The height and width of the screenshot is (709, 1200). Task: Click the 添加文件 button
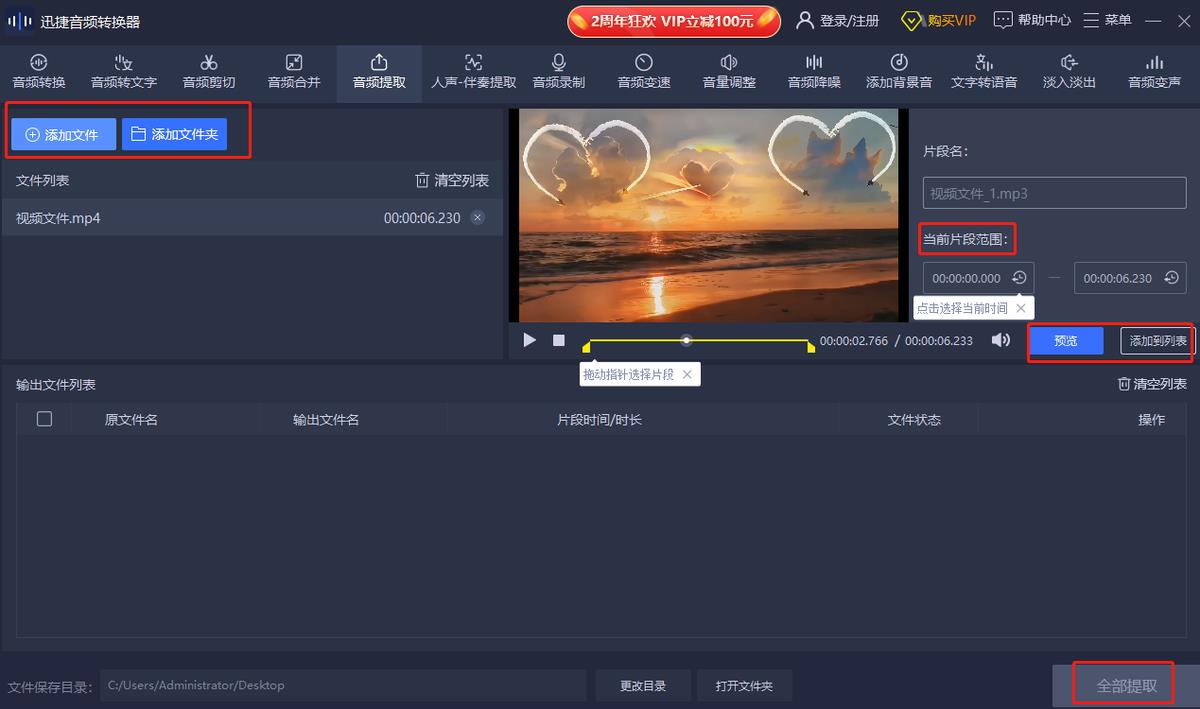63,134
